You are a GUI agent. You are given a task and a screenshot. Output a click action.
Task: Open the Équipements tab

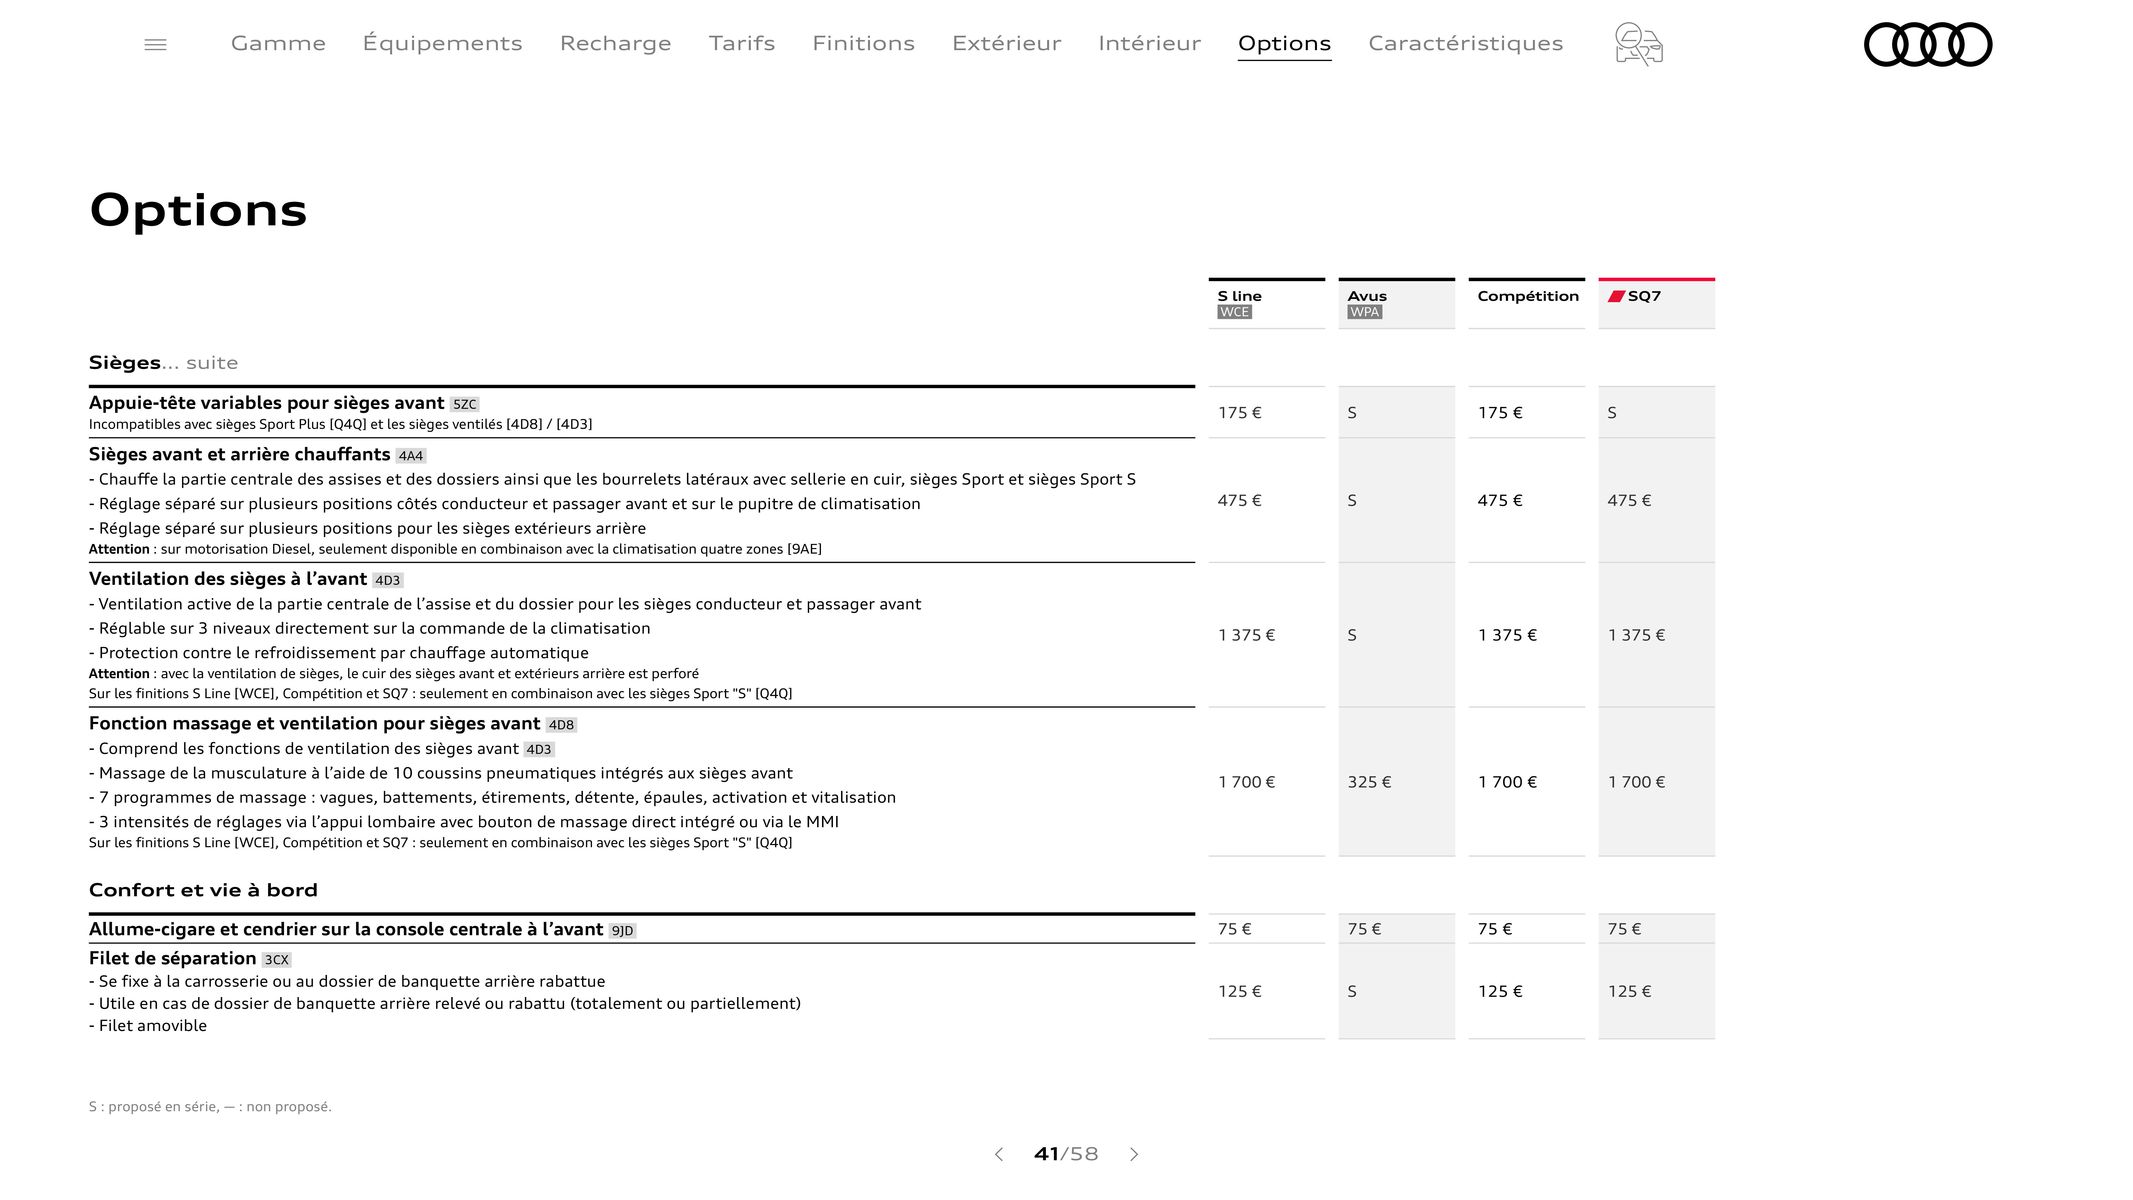tap(442, 43)
